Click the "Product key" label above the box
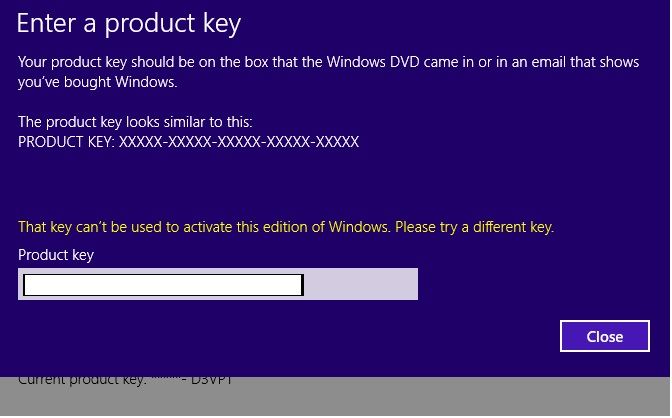The width and height of the screenshot is (672, 418). pos(56,255)
